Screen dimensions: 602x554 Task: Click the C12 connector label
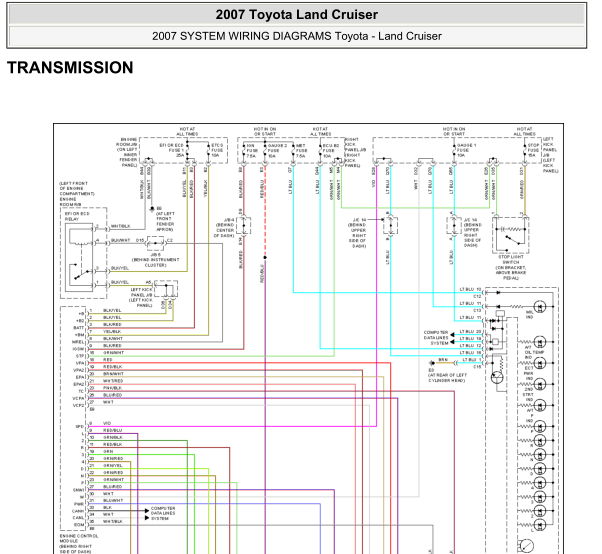click(477, 296)
